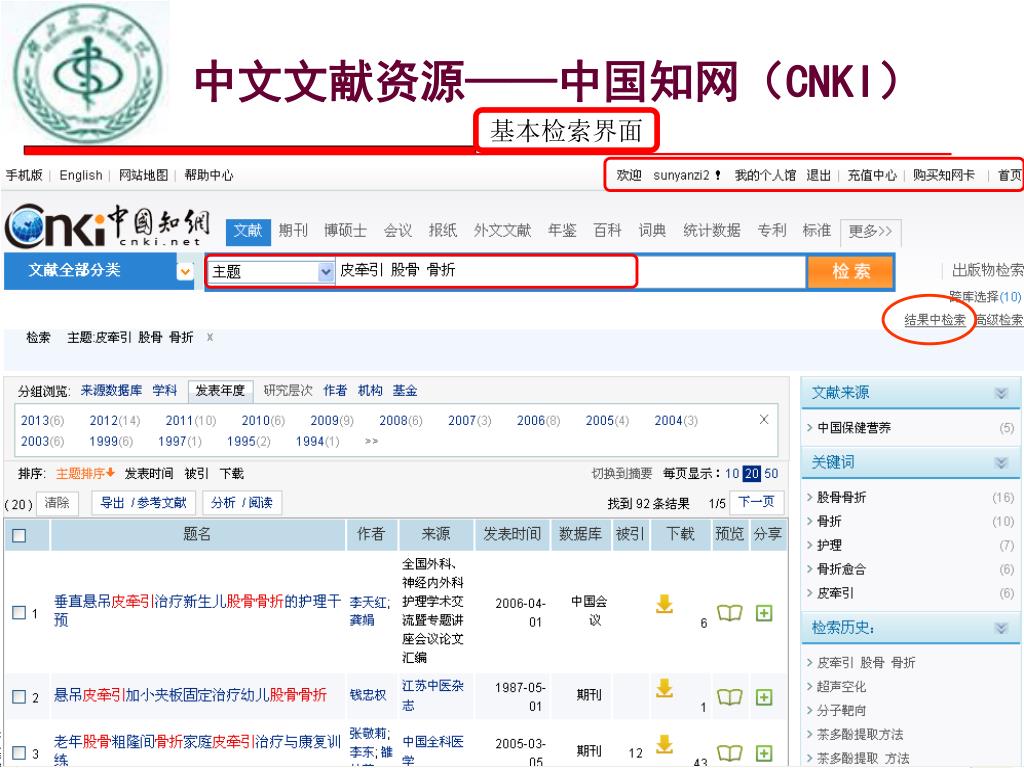The image size is (1024, 768).
Task: Open article 悬吊皮牵引加小夹板固定治疗幼儿股骨骨折
Action: [190, 695]
